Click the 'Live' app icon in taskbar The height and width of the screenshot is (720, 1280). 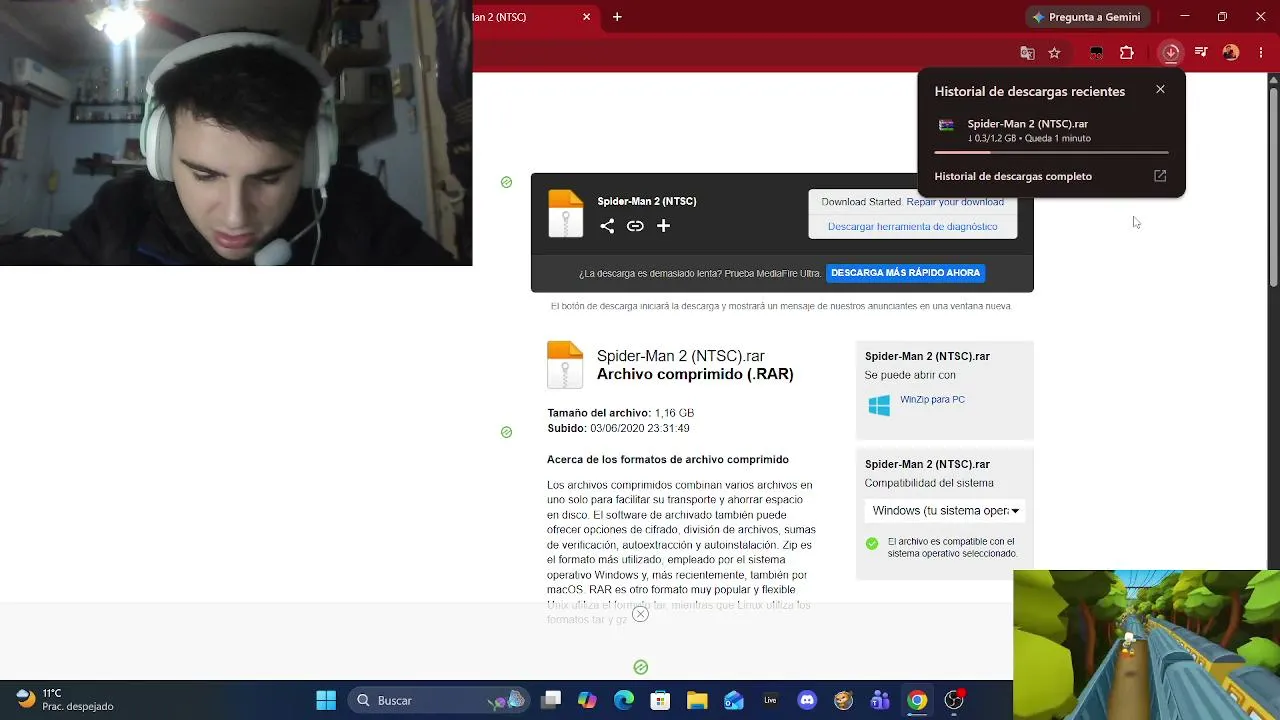(x=770, y=700)
